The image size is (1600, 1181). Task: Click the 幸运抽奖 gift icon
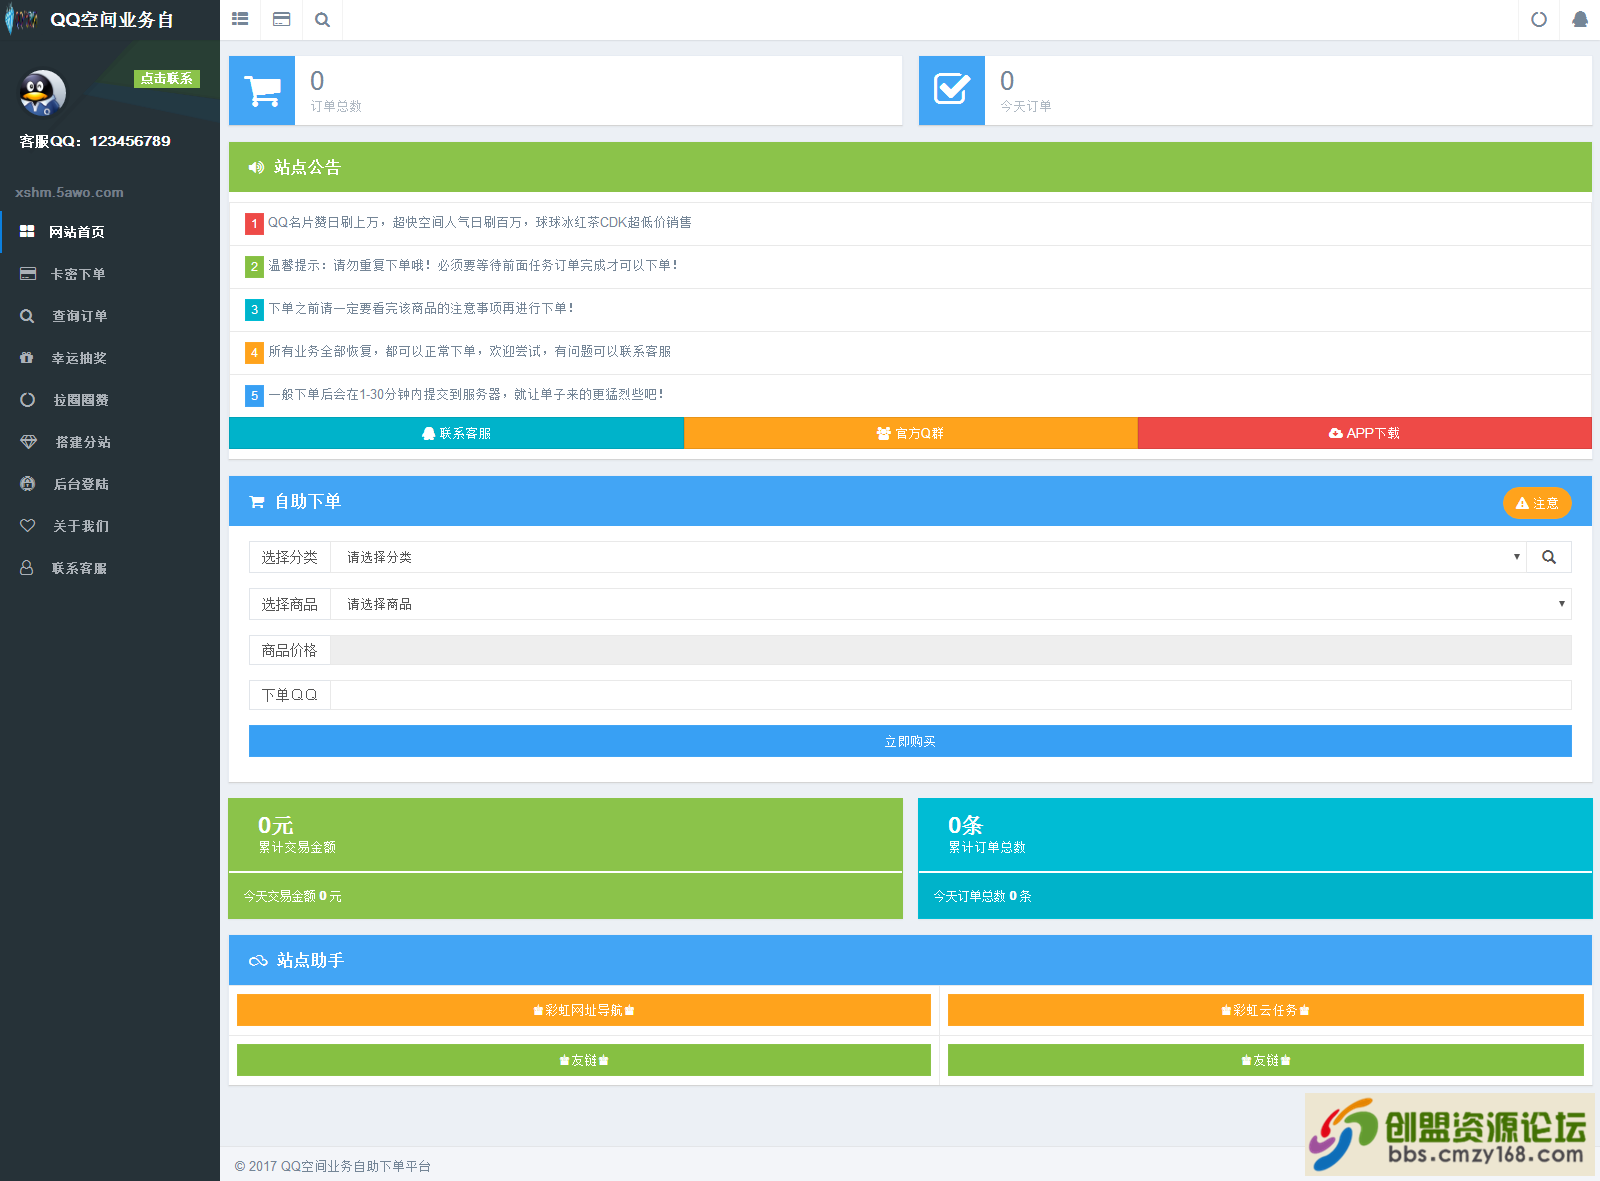pyautogui.click(x=27, y=357)
